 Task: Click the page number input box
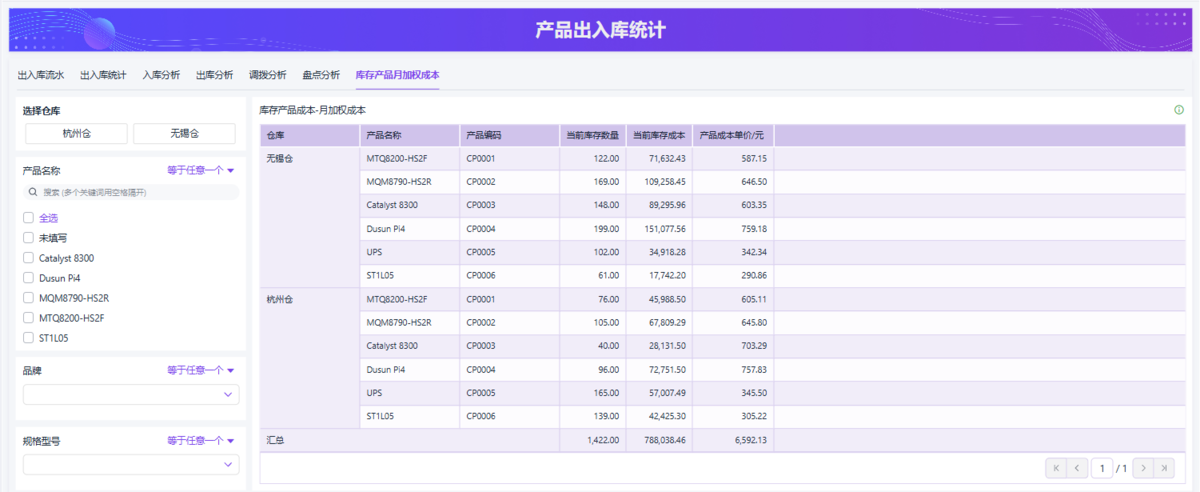(x=1102, y=468)
